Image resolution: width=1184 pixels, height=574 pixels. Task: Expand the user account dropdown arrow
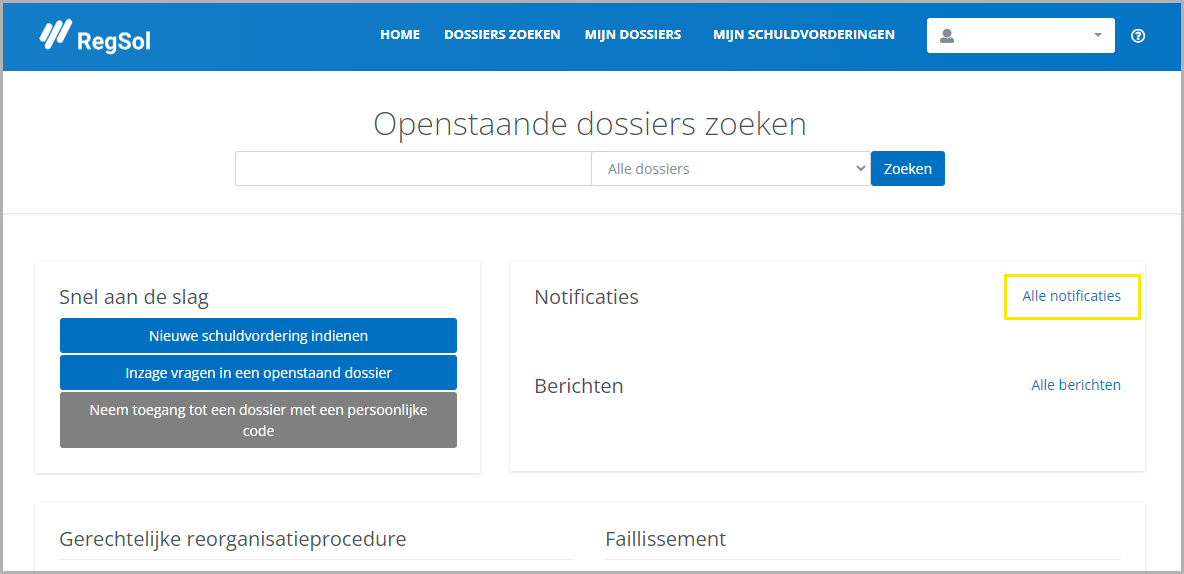pyautogui.click(x=1098, y=35)
